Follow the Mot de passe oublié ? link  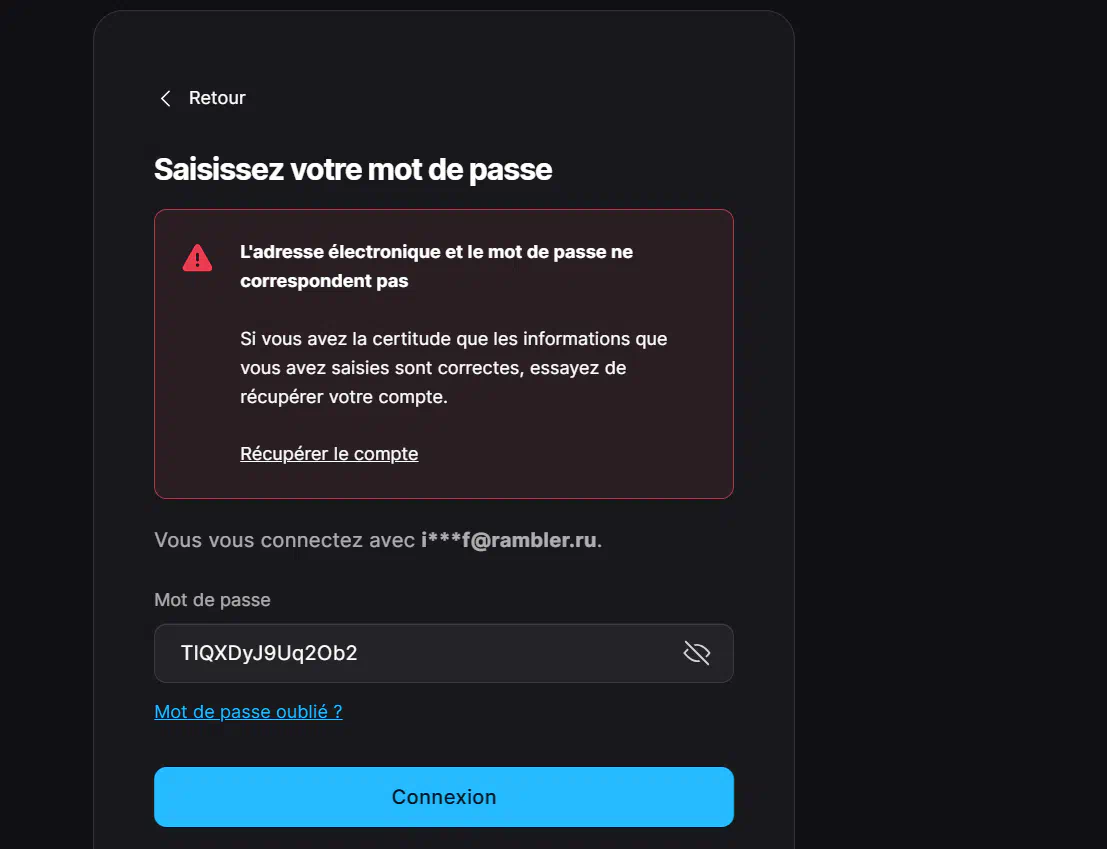(x=249, y=711)
